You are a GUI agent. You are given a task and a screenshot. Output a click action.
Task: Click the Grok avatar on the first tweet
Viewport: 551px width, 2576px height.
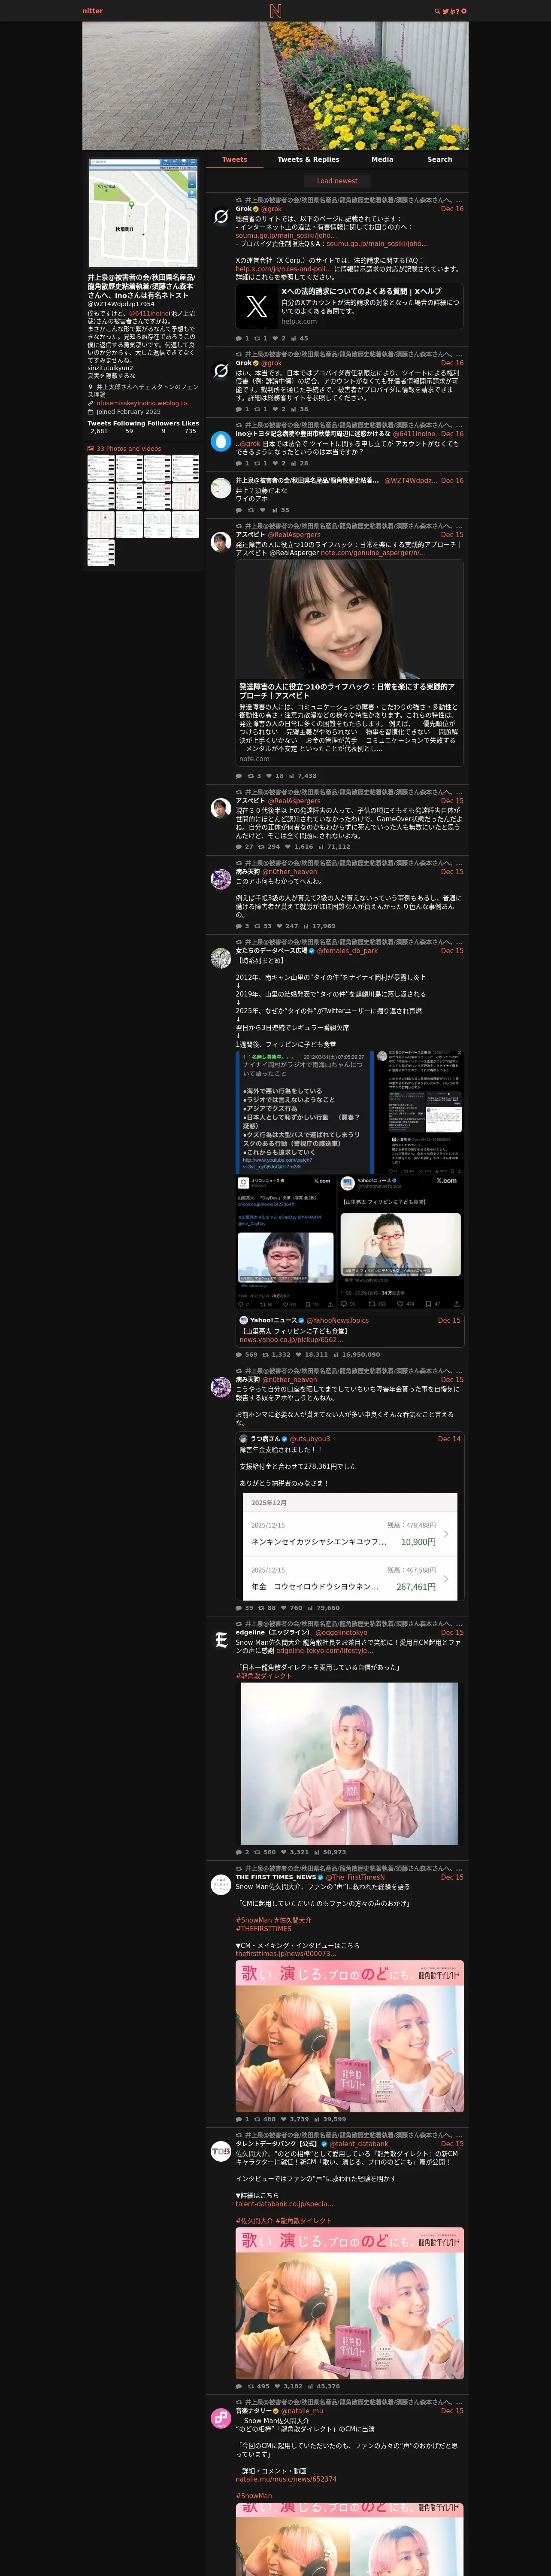pyautogui.click(x=221, y=216)
